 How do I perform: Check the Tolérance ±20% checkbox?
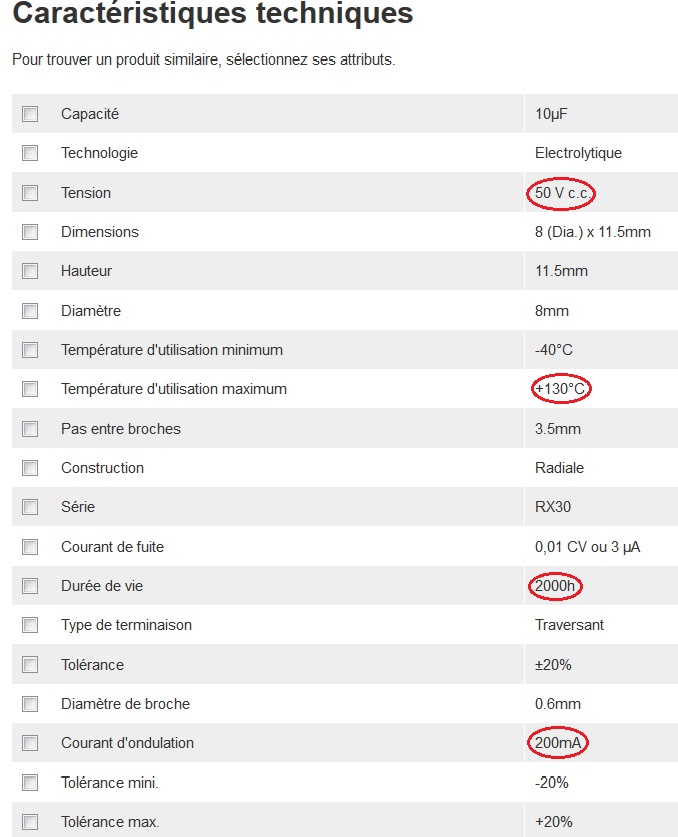(30, 665)
